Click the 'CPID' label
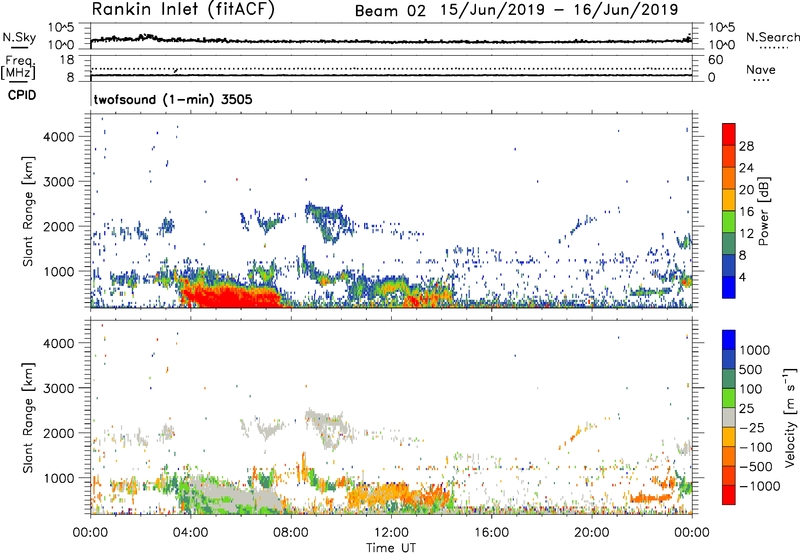 click(x=22, y=95)
